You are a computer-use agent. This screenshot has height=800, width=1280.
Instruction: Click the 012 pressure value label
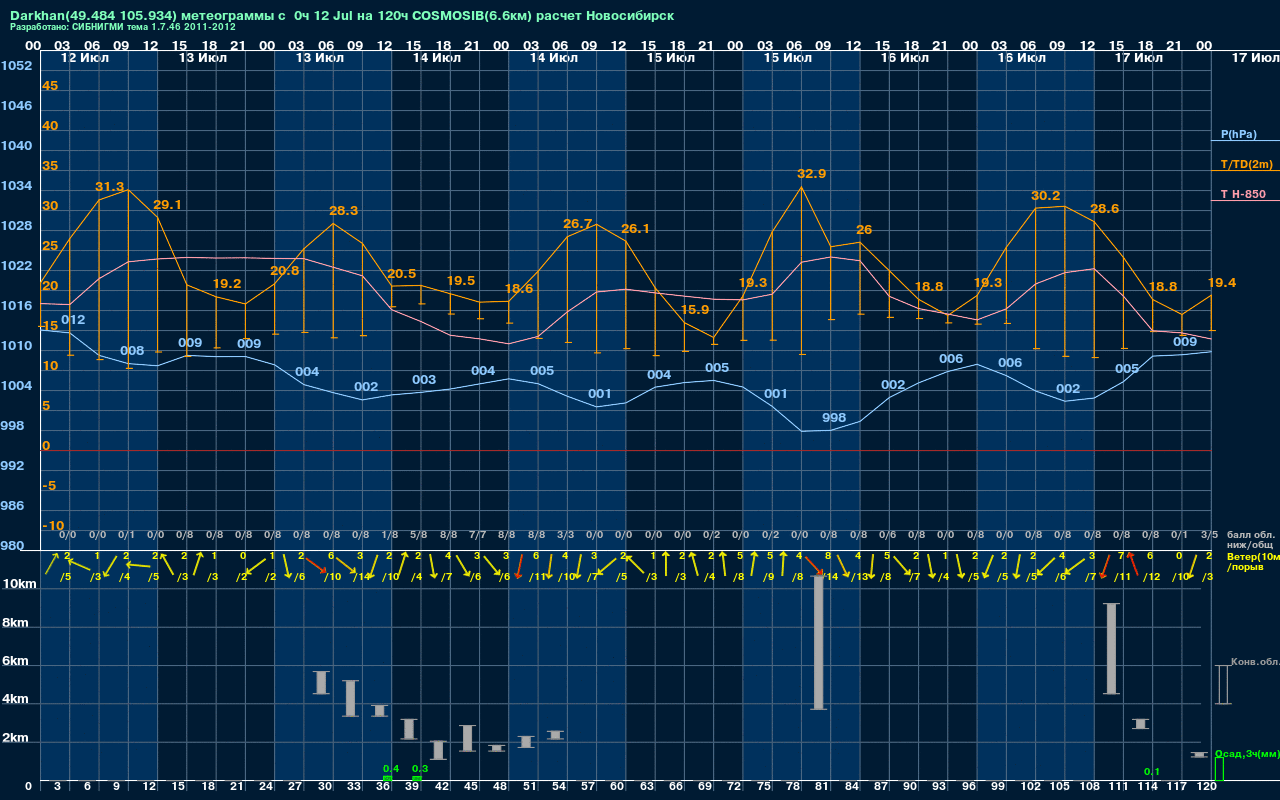click(73, 319)
